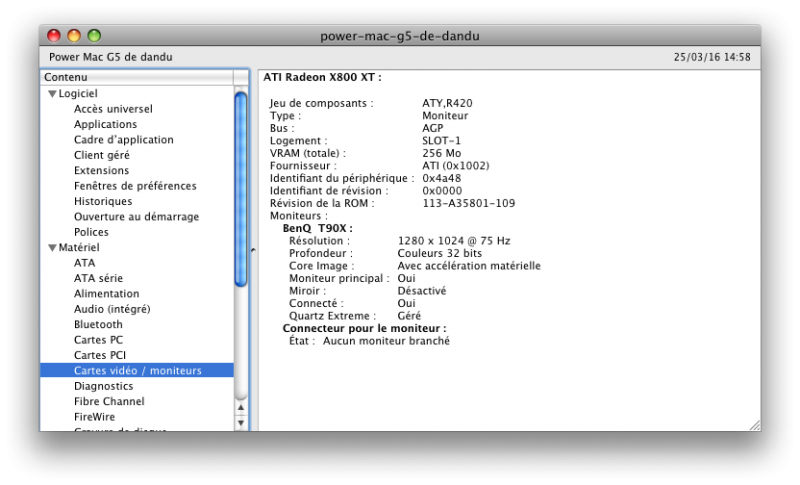Select Polices in the Logiciel list
Screen dimensions: 800x485
pos(91,232)
